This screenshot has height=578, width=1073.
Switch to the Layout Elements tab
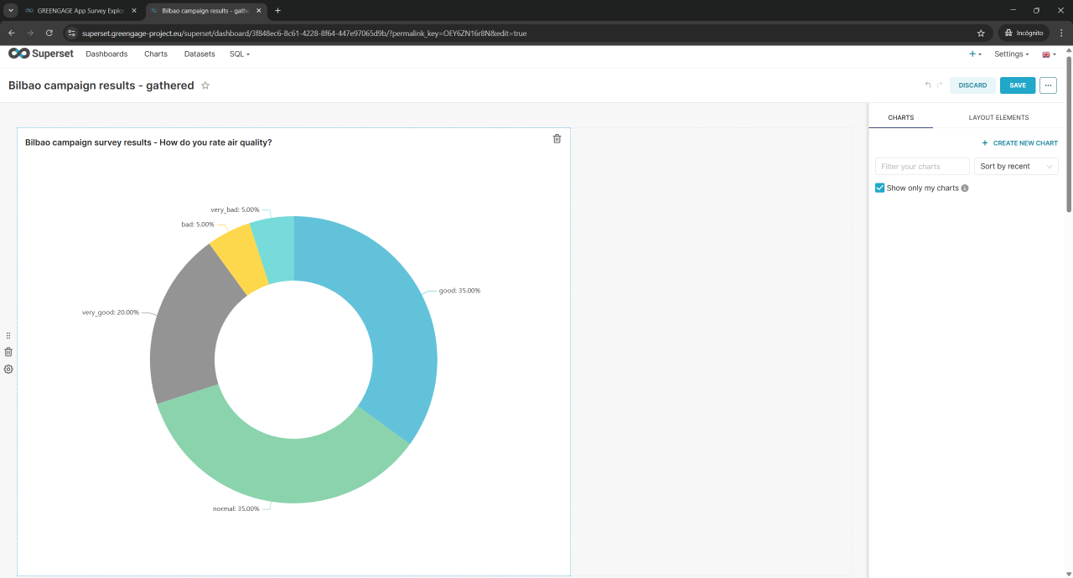pos(998,118)
